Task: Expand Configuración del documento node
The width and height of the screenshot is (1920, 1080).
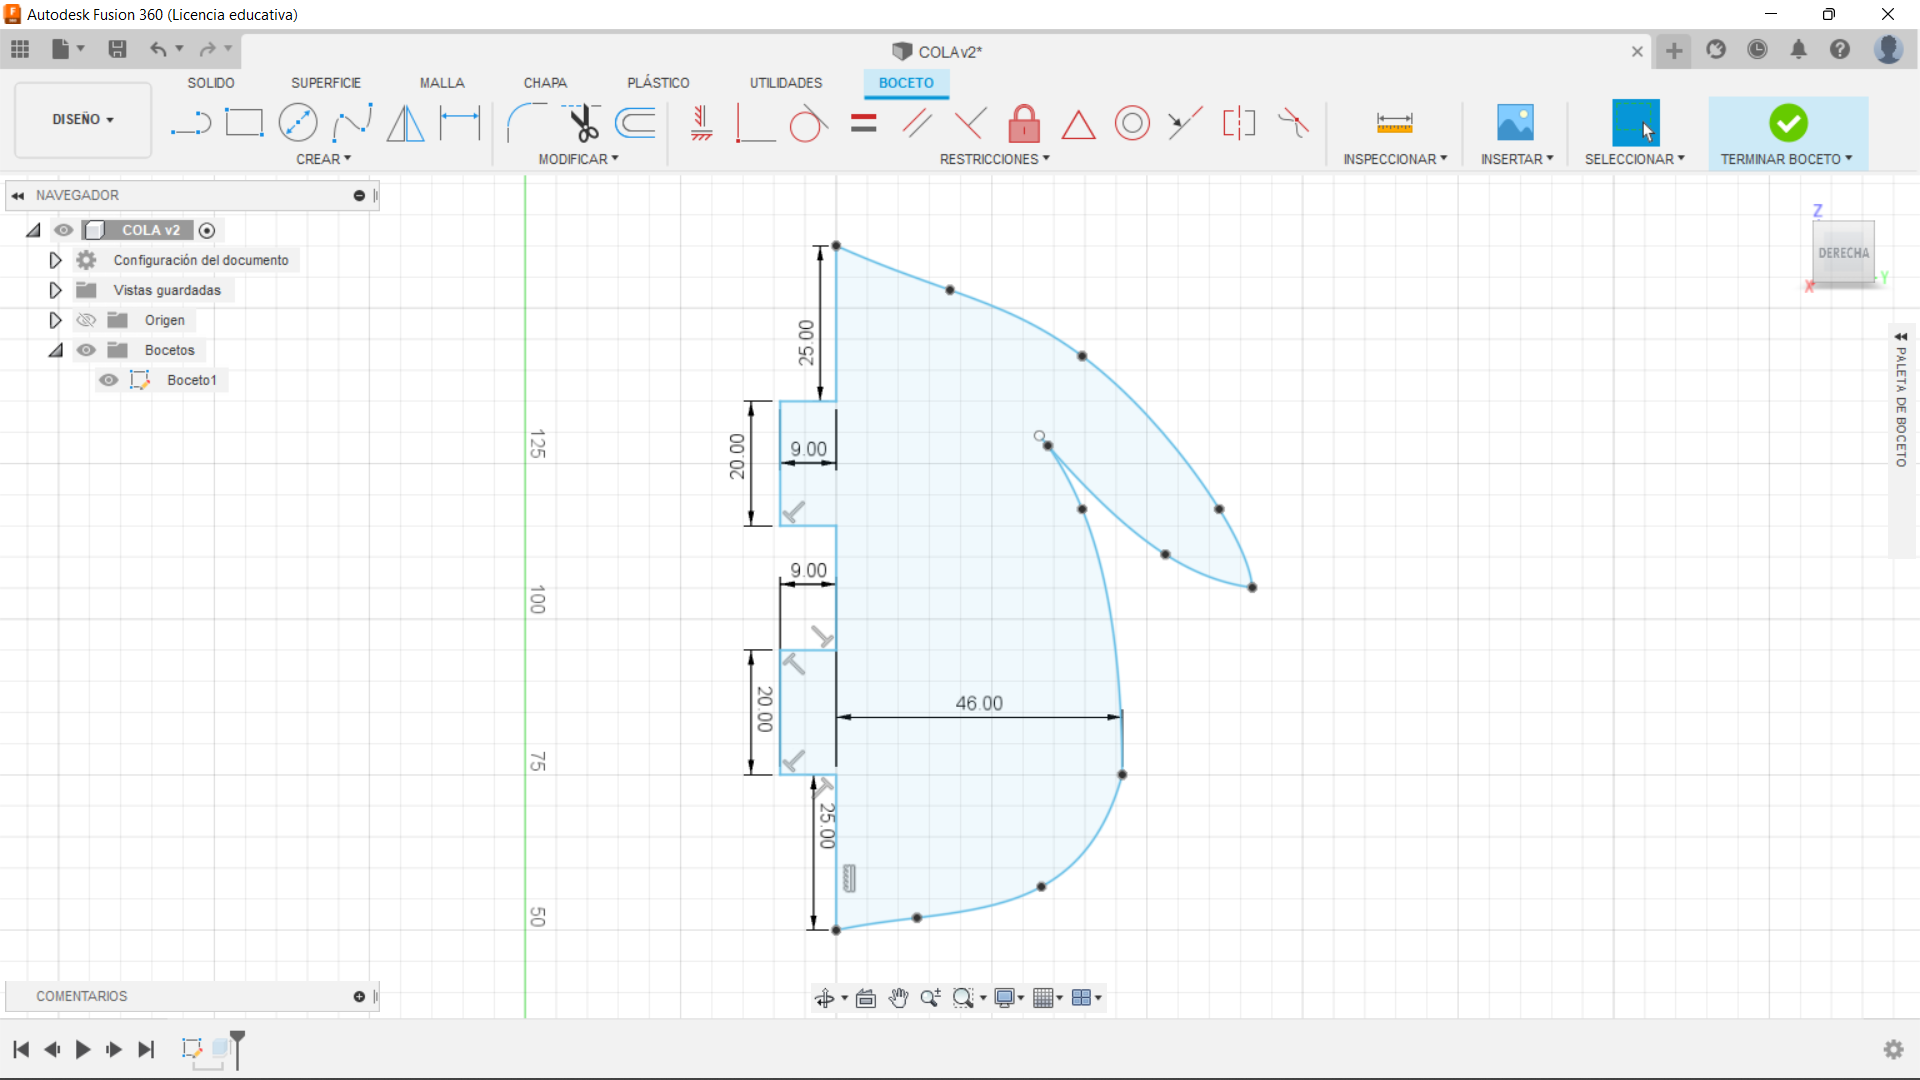Action: [55, 260]
